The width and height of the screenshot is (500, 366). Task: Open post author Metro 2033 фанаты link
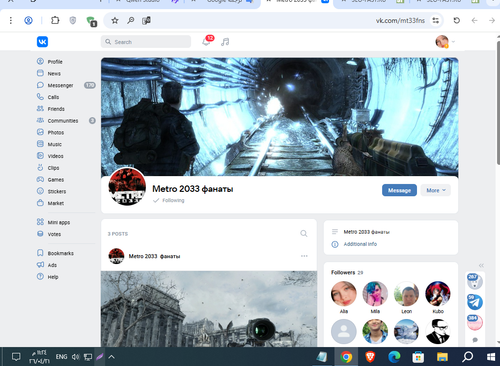pyautogui.click(x=154, y=256)
